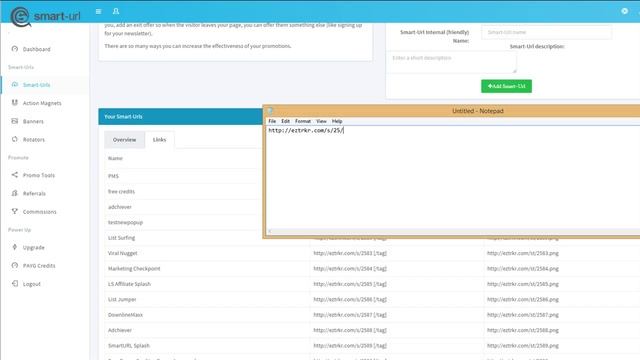Open the Upgrade link
This screenshot has width=640, height=360.
click(x=33, y=248)
